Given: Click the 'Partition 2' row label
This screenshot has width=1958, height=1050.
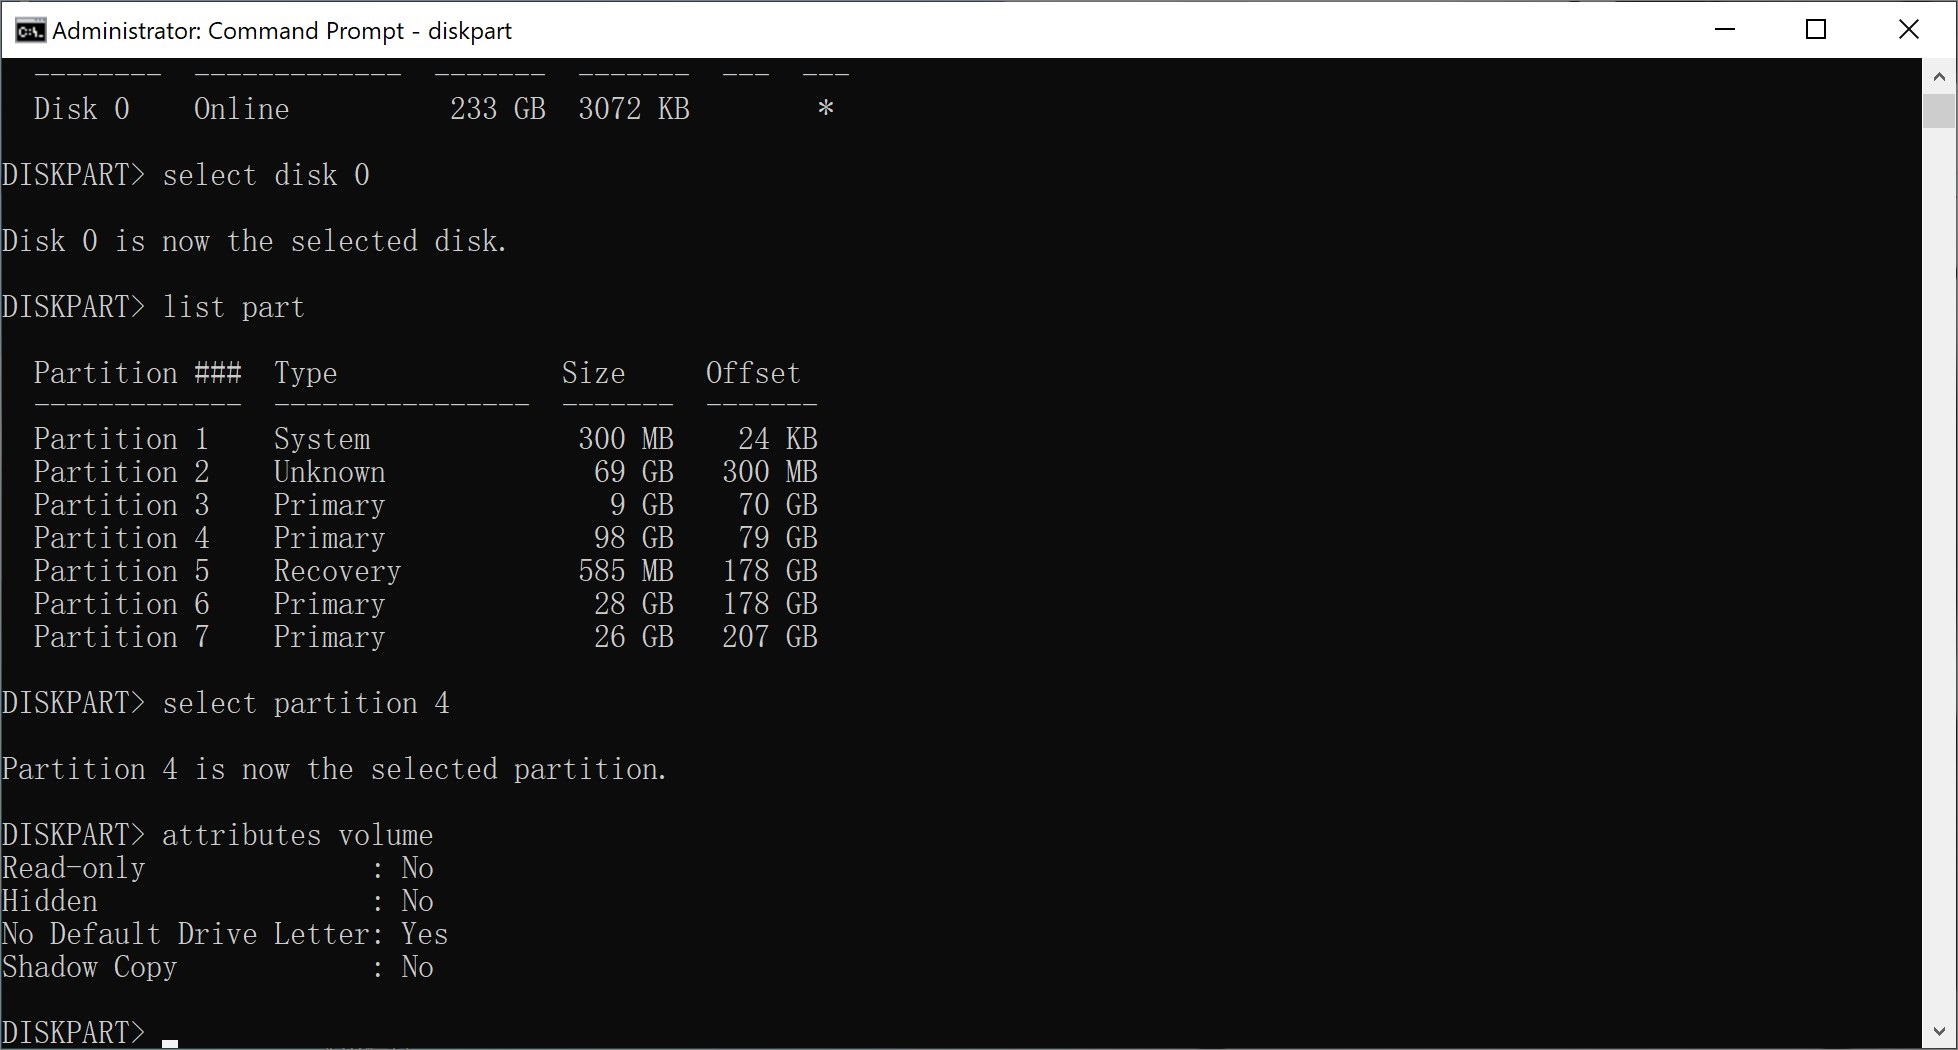Looking at the screenshot, I should click(122, 472).
